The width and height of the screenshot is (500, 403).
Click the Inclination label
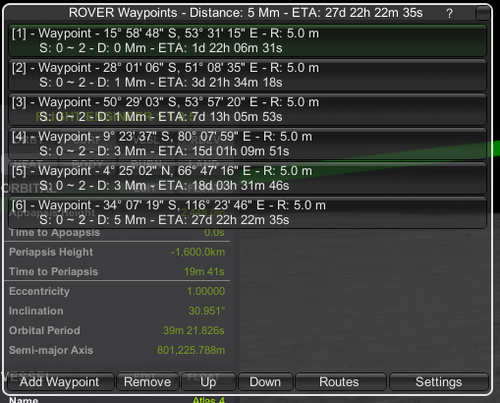36,311
